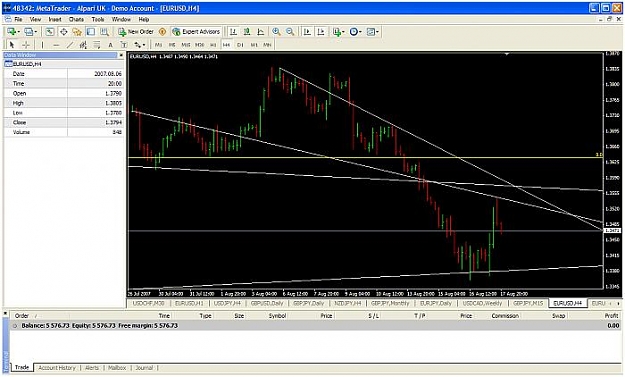625x377 pixels.
Task: Open the Charts menu
Action: coord(76,19)
